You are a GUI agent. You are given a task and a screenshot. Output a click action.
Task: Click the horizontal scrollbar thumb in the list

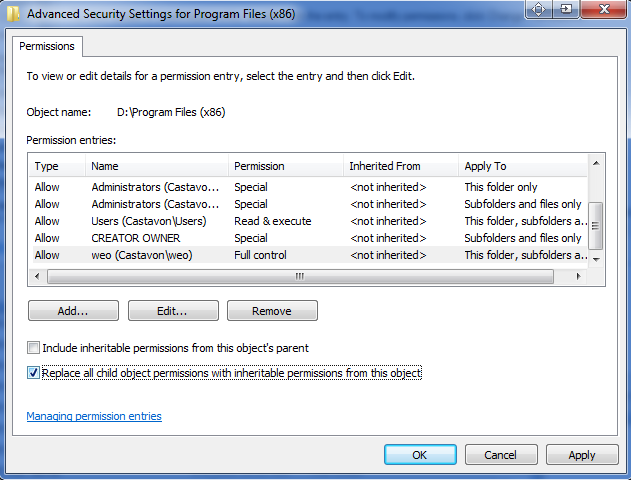click(x=300, y=276)
